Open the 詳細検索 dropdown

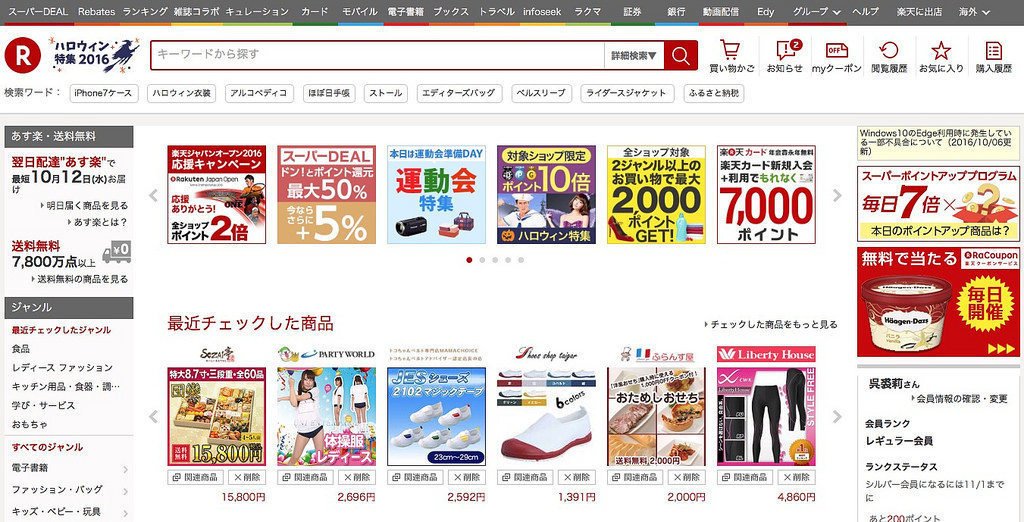point(633,56)
